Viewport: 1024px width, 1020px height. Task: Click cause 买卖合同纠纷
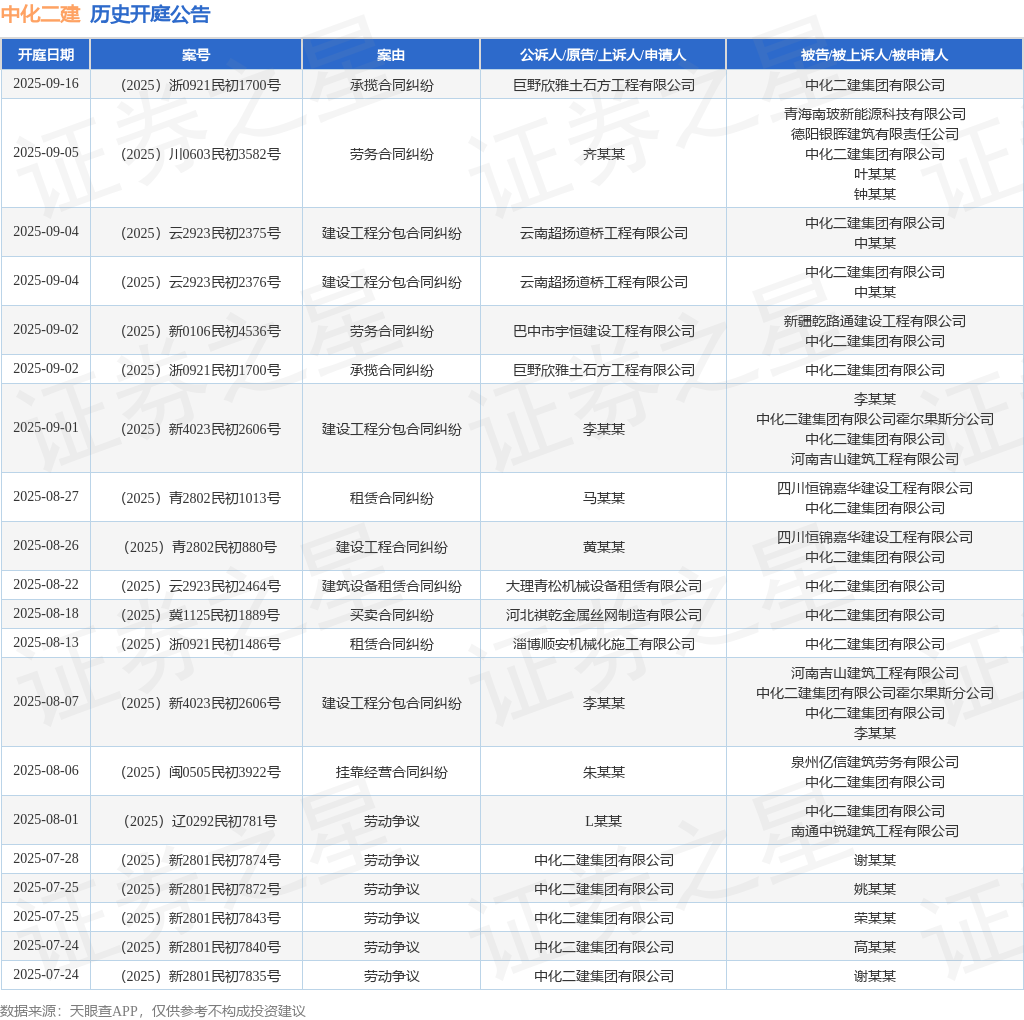click(x=391, y=615)
